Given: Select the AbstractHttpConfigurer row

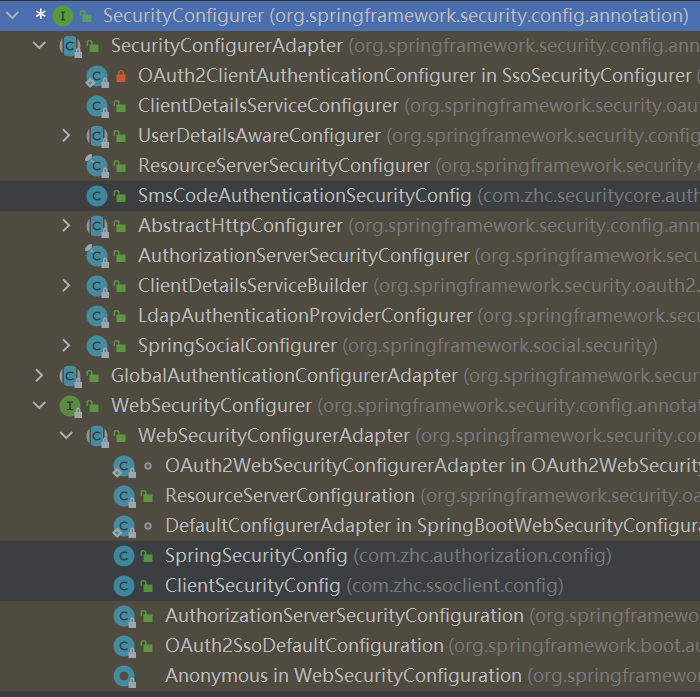Looking at the screenshot, I should tap(350, 225).
